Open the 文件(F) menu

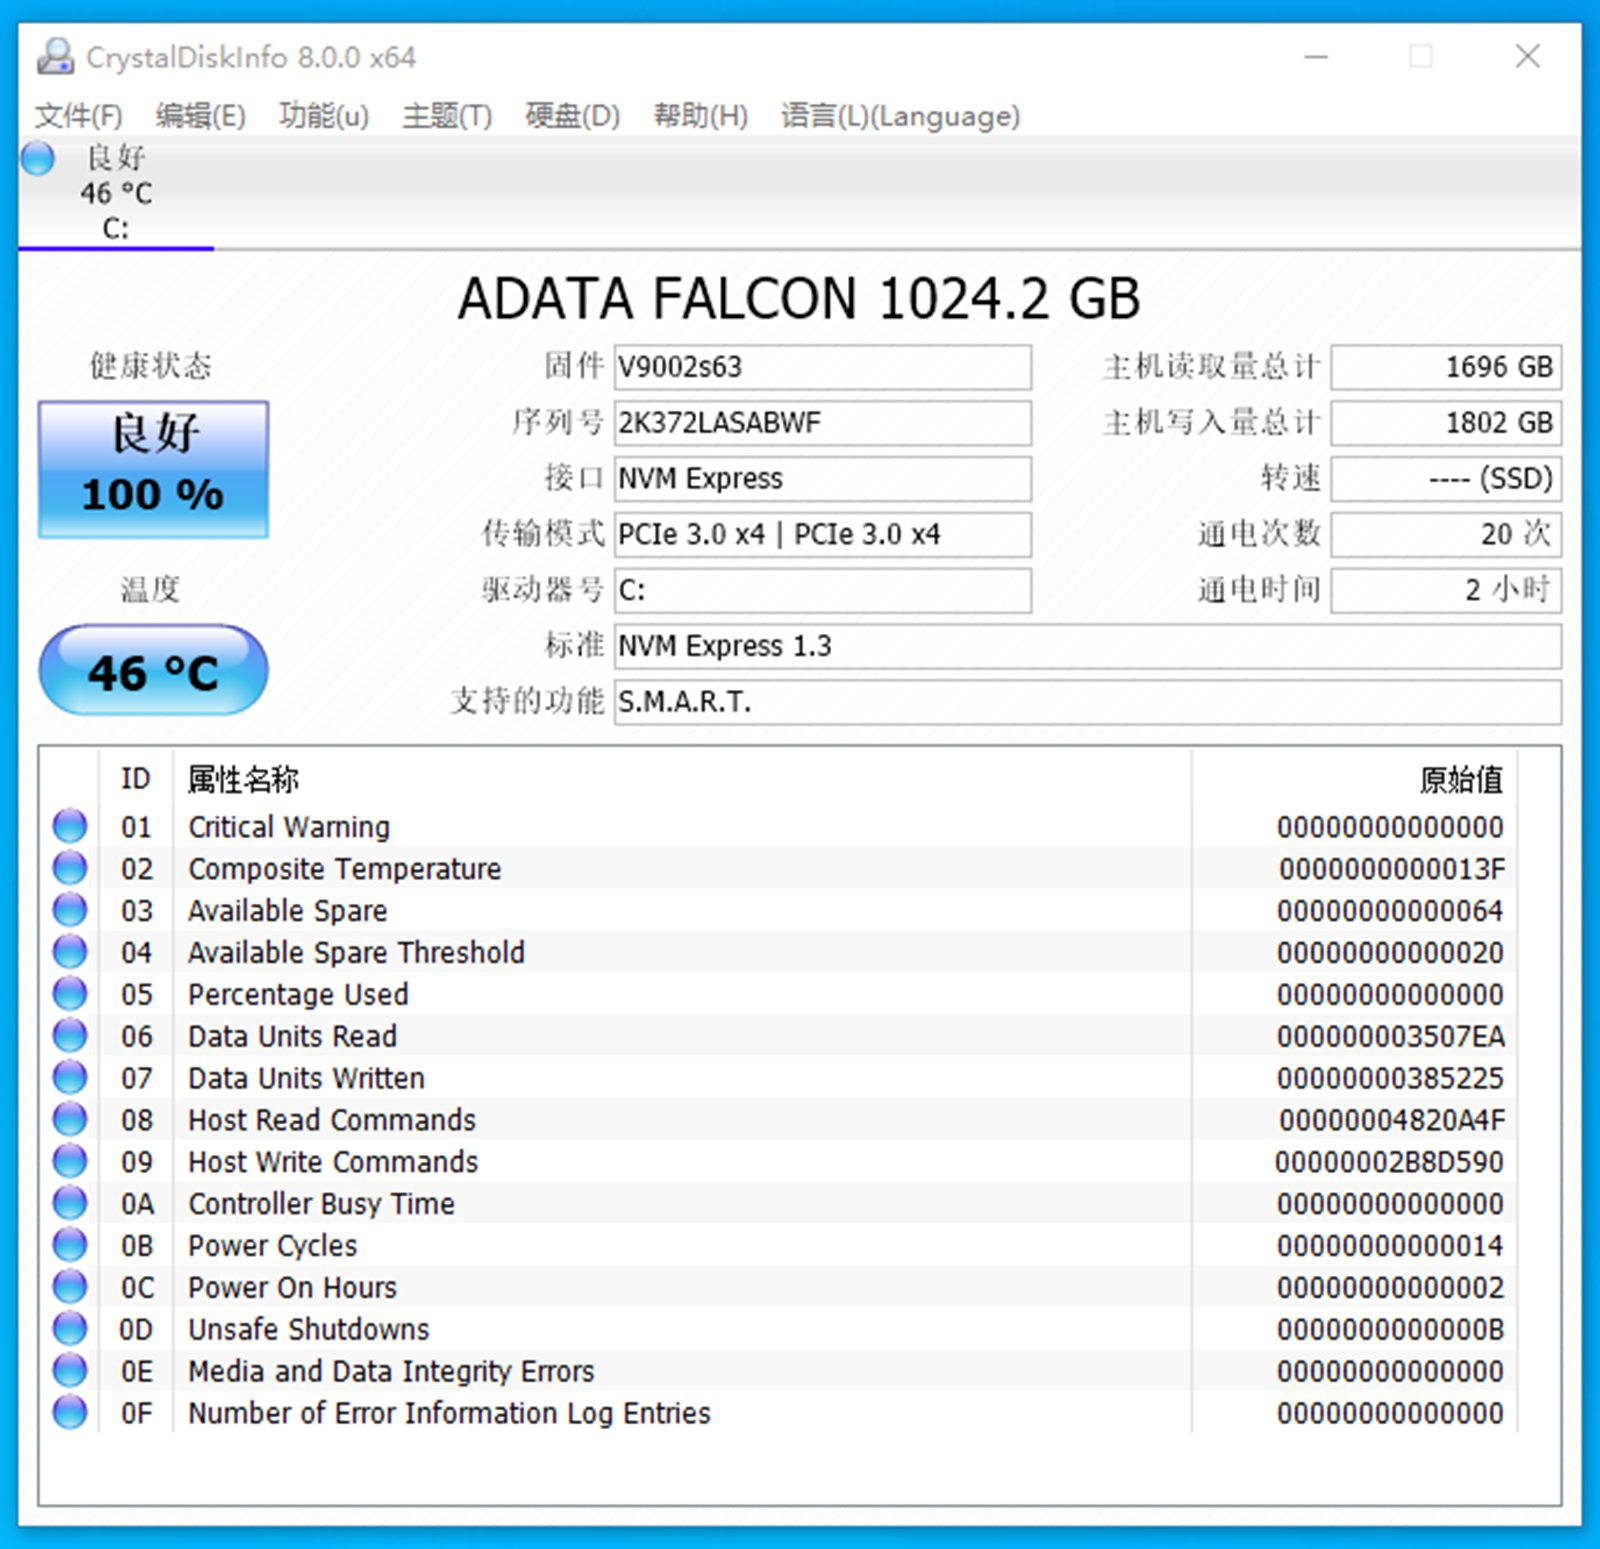(78, 116)
